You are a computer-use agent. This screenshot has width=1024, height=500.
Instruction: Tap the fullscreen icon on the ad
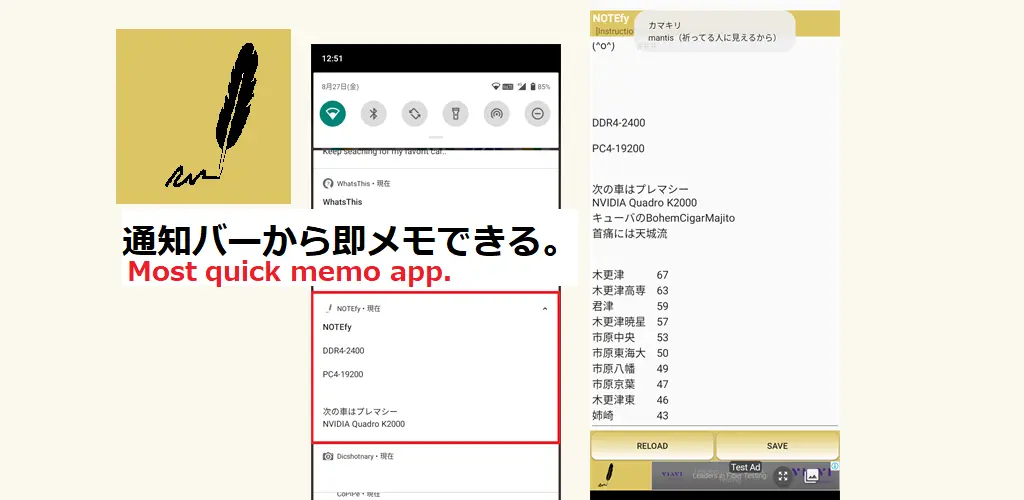tap(783, 477)
